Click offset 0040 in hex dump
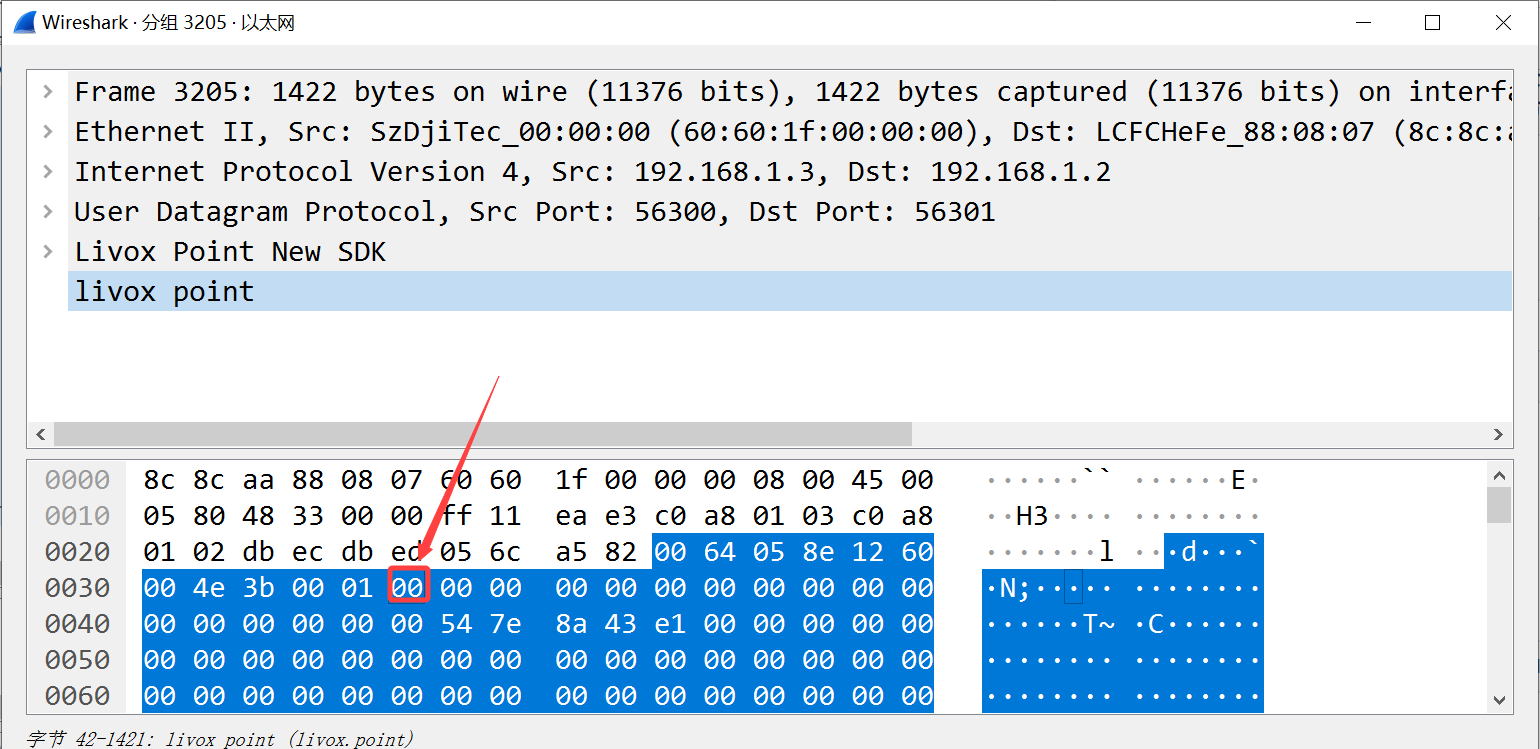Image resolution: width=1540 pixels, height=749 pixels. (x=77, y=624)
